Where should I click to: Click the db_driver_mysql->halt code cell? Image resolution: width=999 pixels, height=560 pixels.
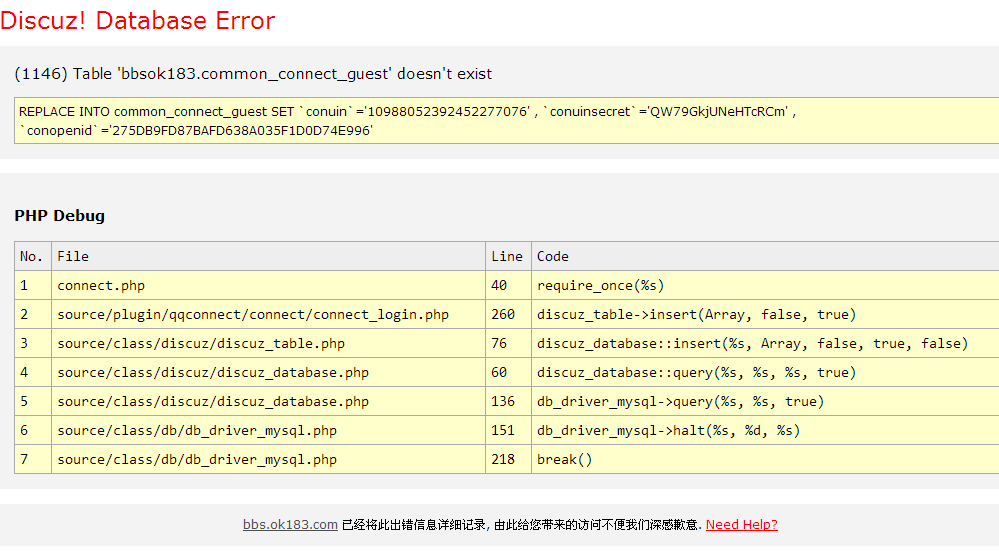pyautogui.click(x=765, y=430)
